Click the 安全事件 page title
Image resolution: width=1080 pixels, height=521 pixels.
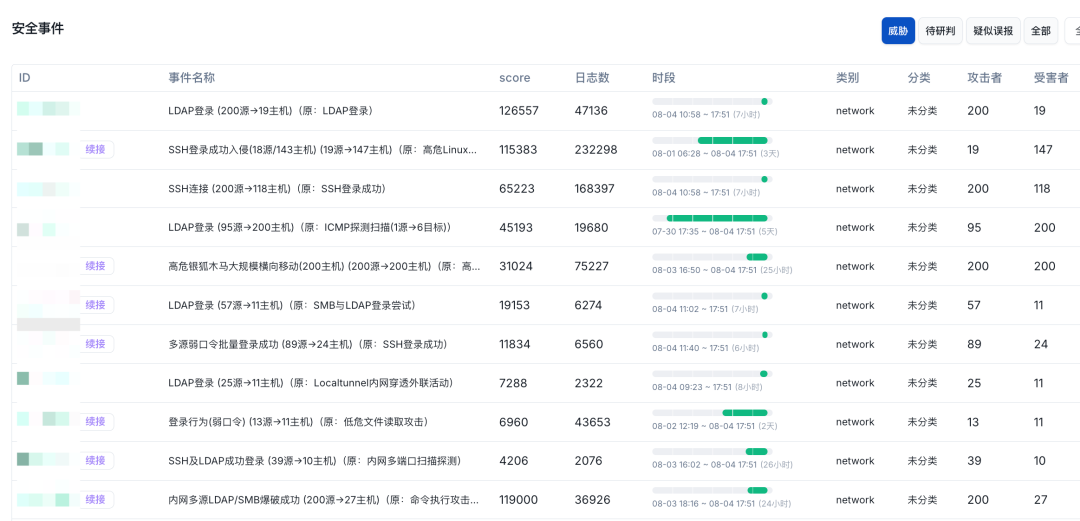click(x=38, y=29)
